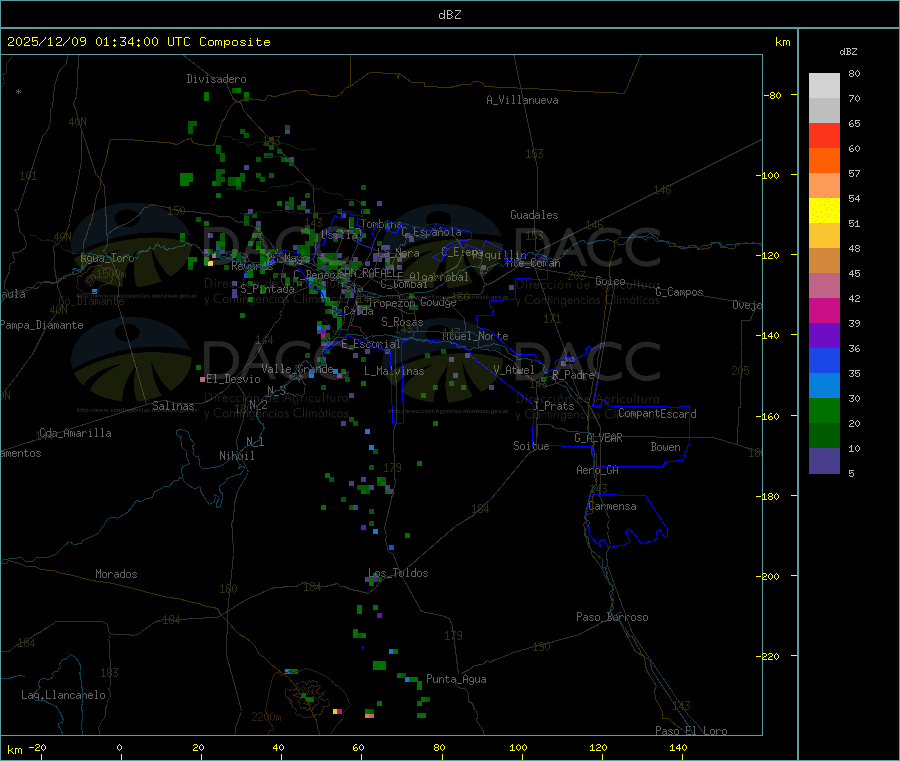Click the Pampa_Diamante label

point(41,325)
